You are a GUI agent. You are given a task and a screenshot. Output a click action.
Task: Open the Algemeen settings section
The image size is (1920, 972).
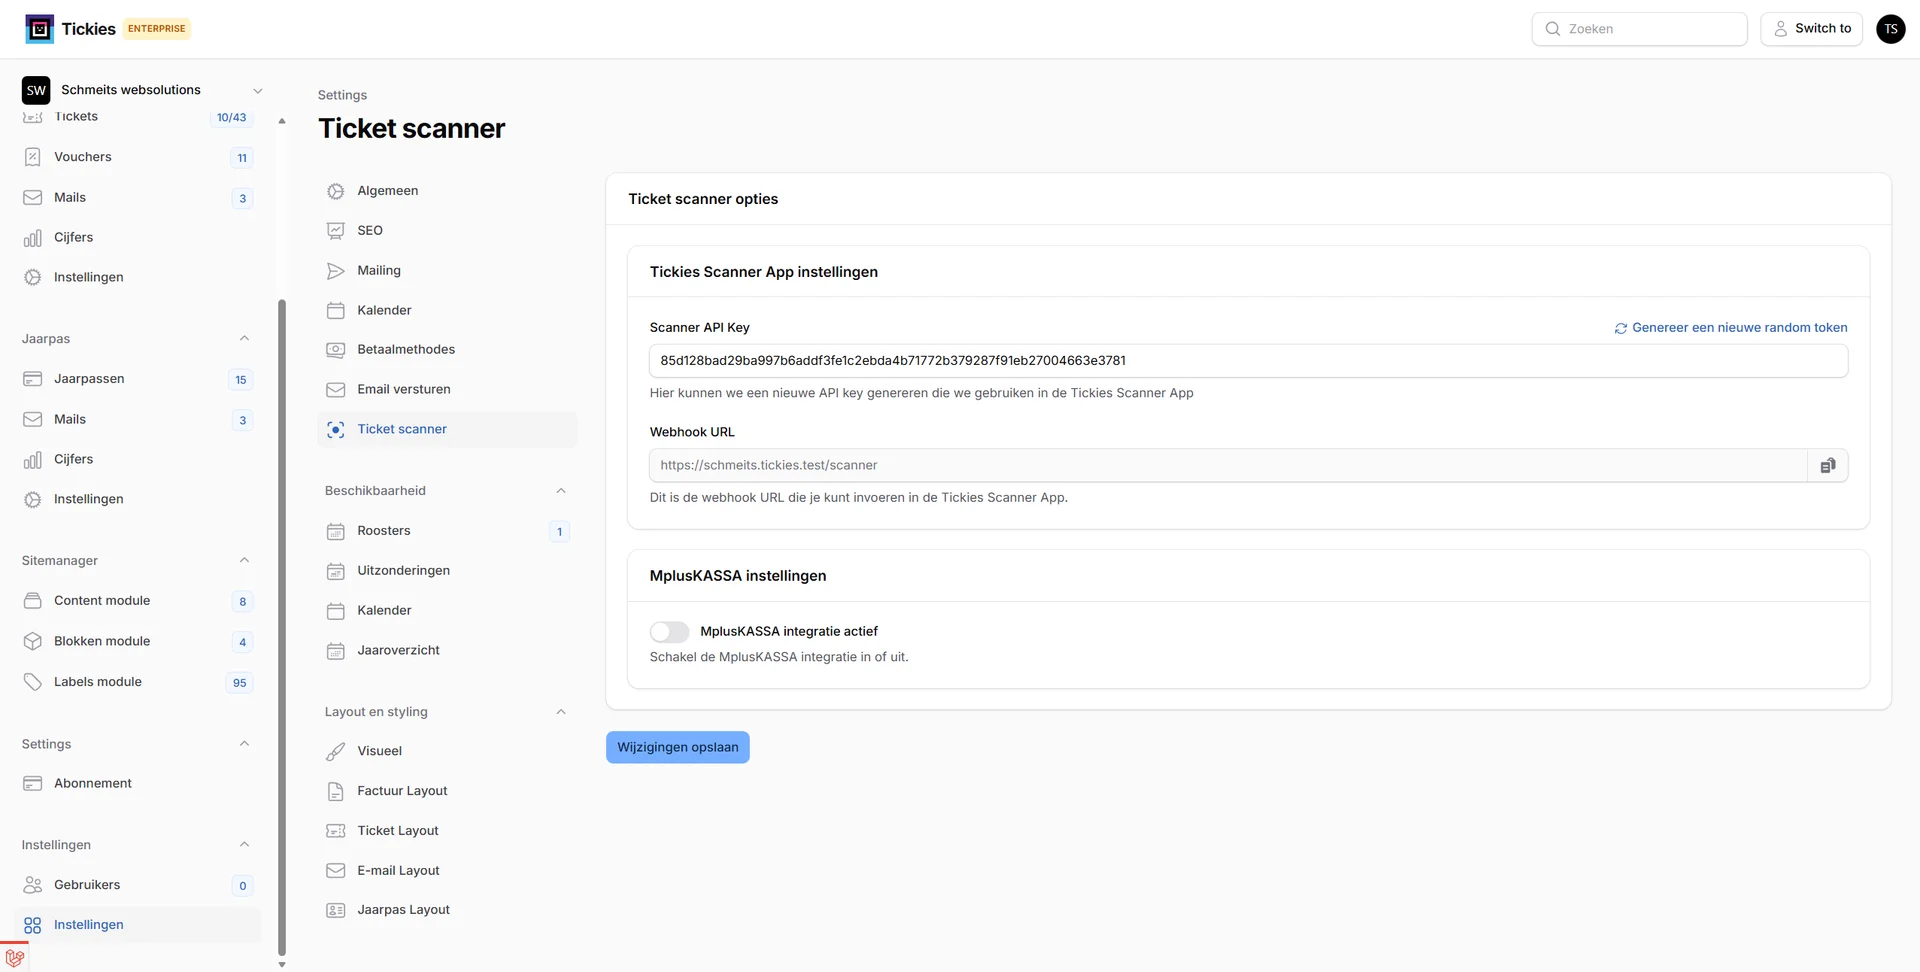(x=388, y=191)
